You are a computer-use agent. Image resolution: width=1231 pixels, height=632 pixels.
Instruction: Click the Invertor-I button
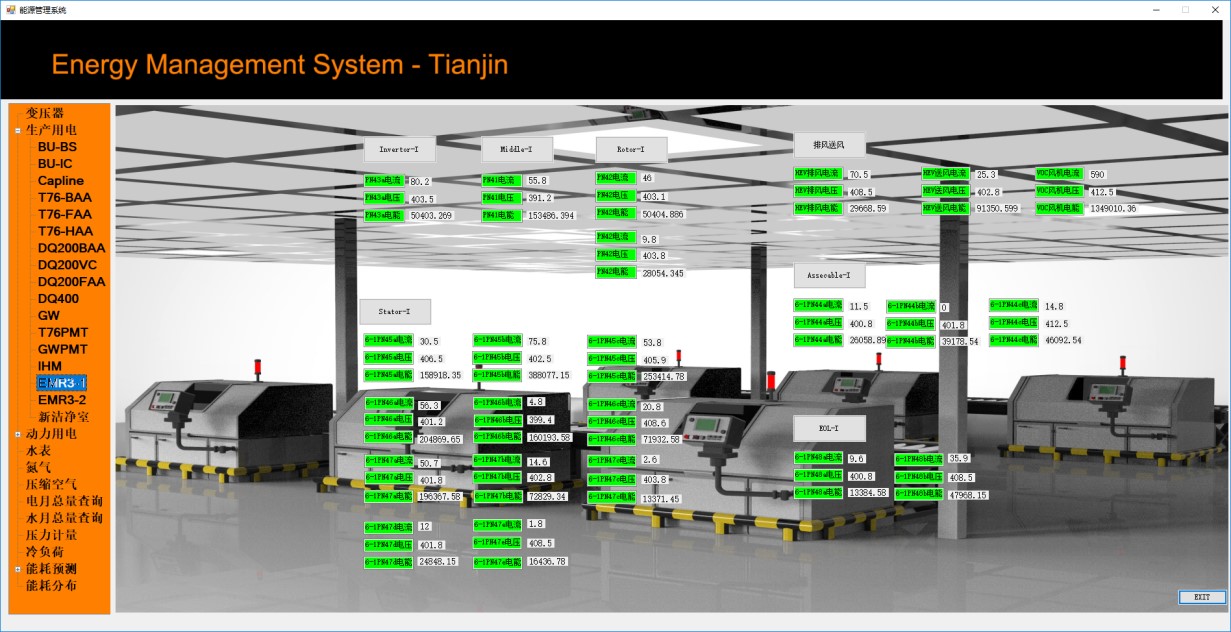[x=399, y=150]
